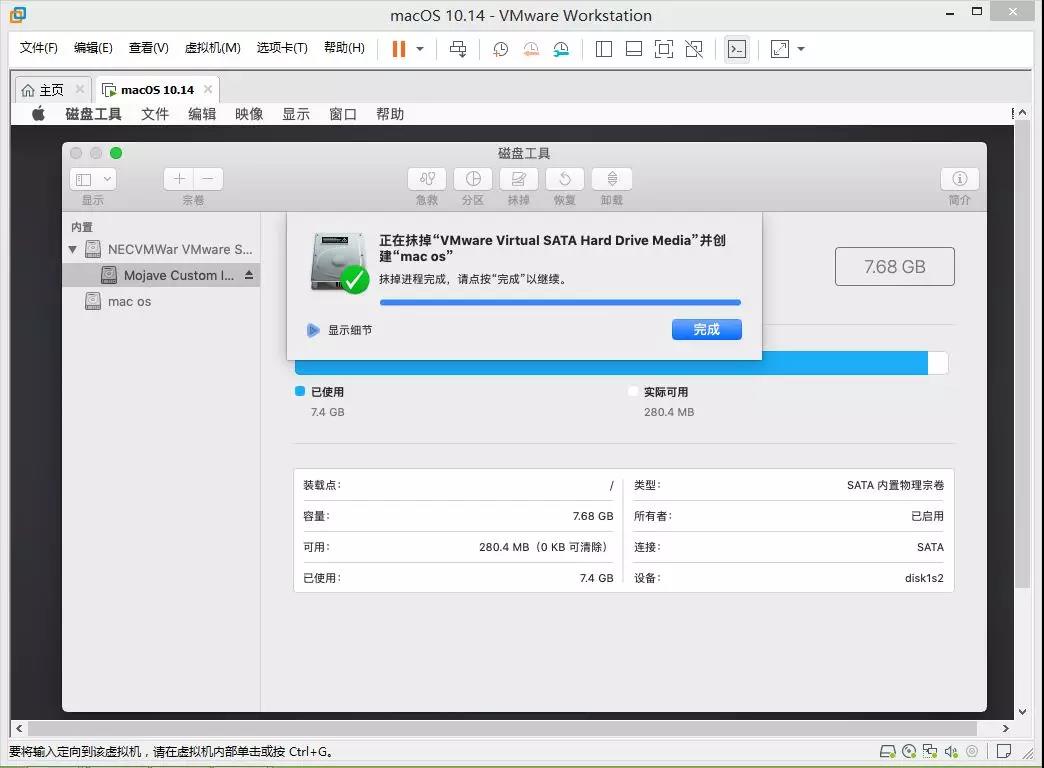Eject the Mojave Custom volume

click(249, 275)
